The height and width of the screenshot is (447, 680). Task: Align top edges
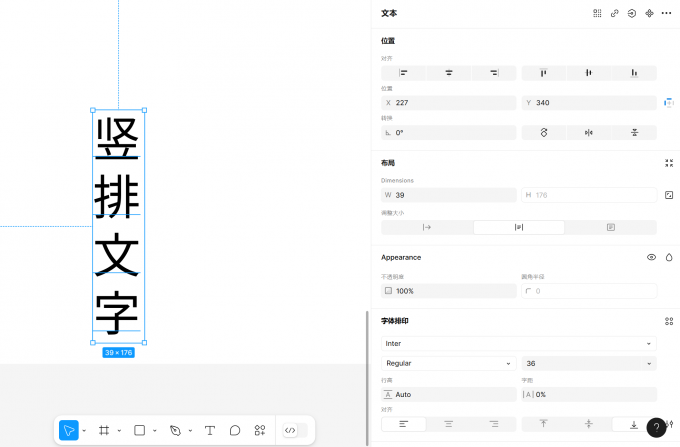click(x=543, y=73)
